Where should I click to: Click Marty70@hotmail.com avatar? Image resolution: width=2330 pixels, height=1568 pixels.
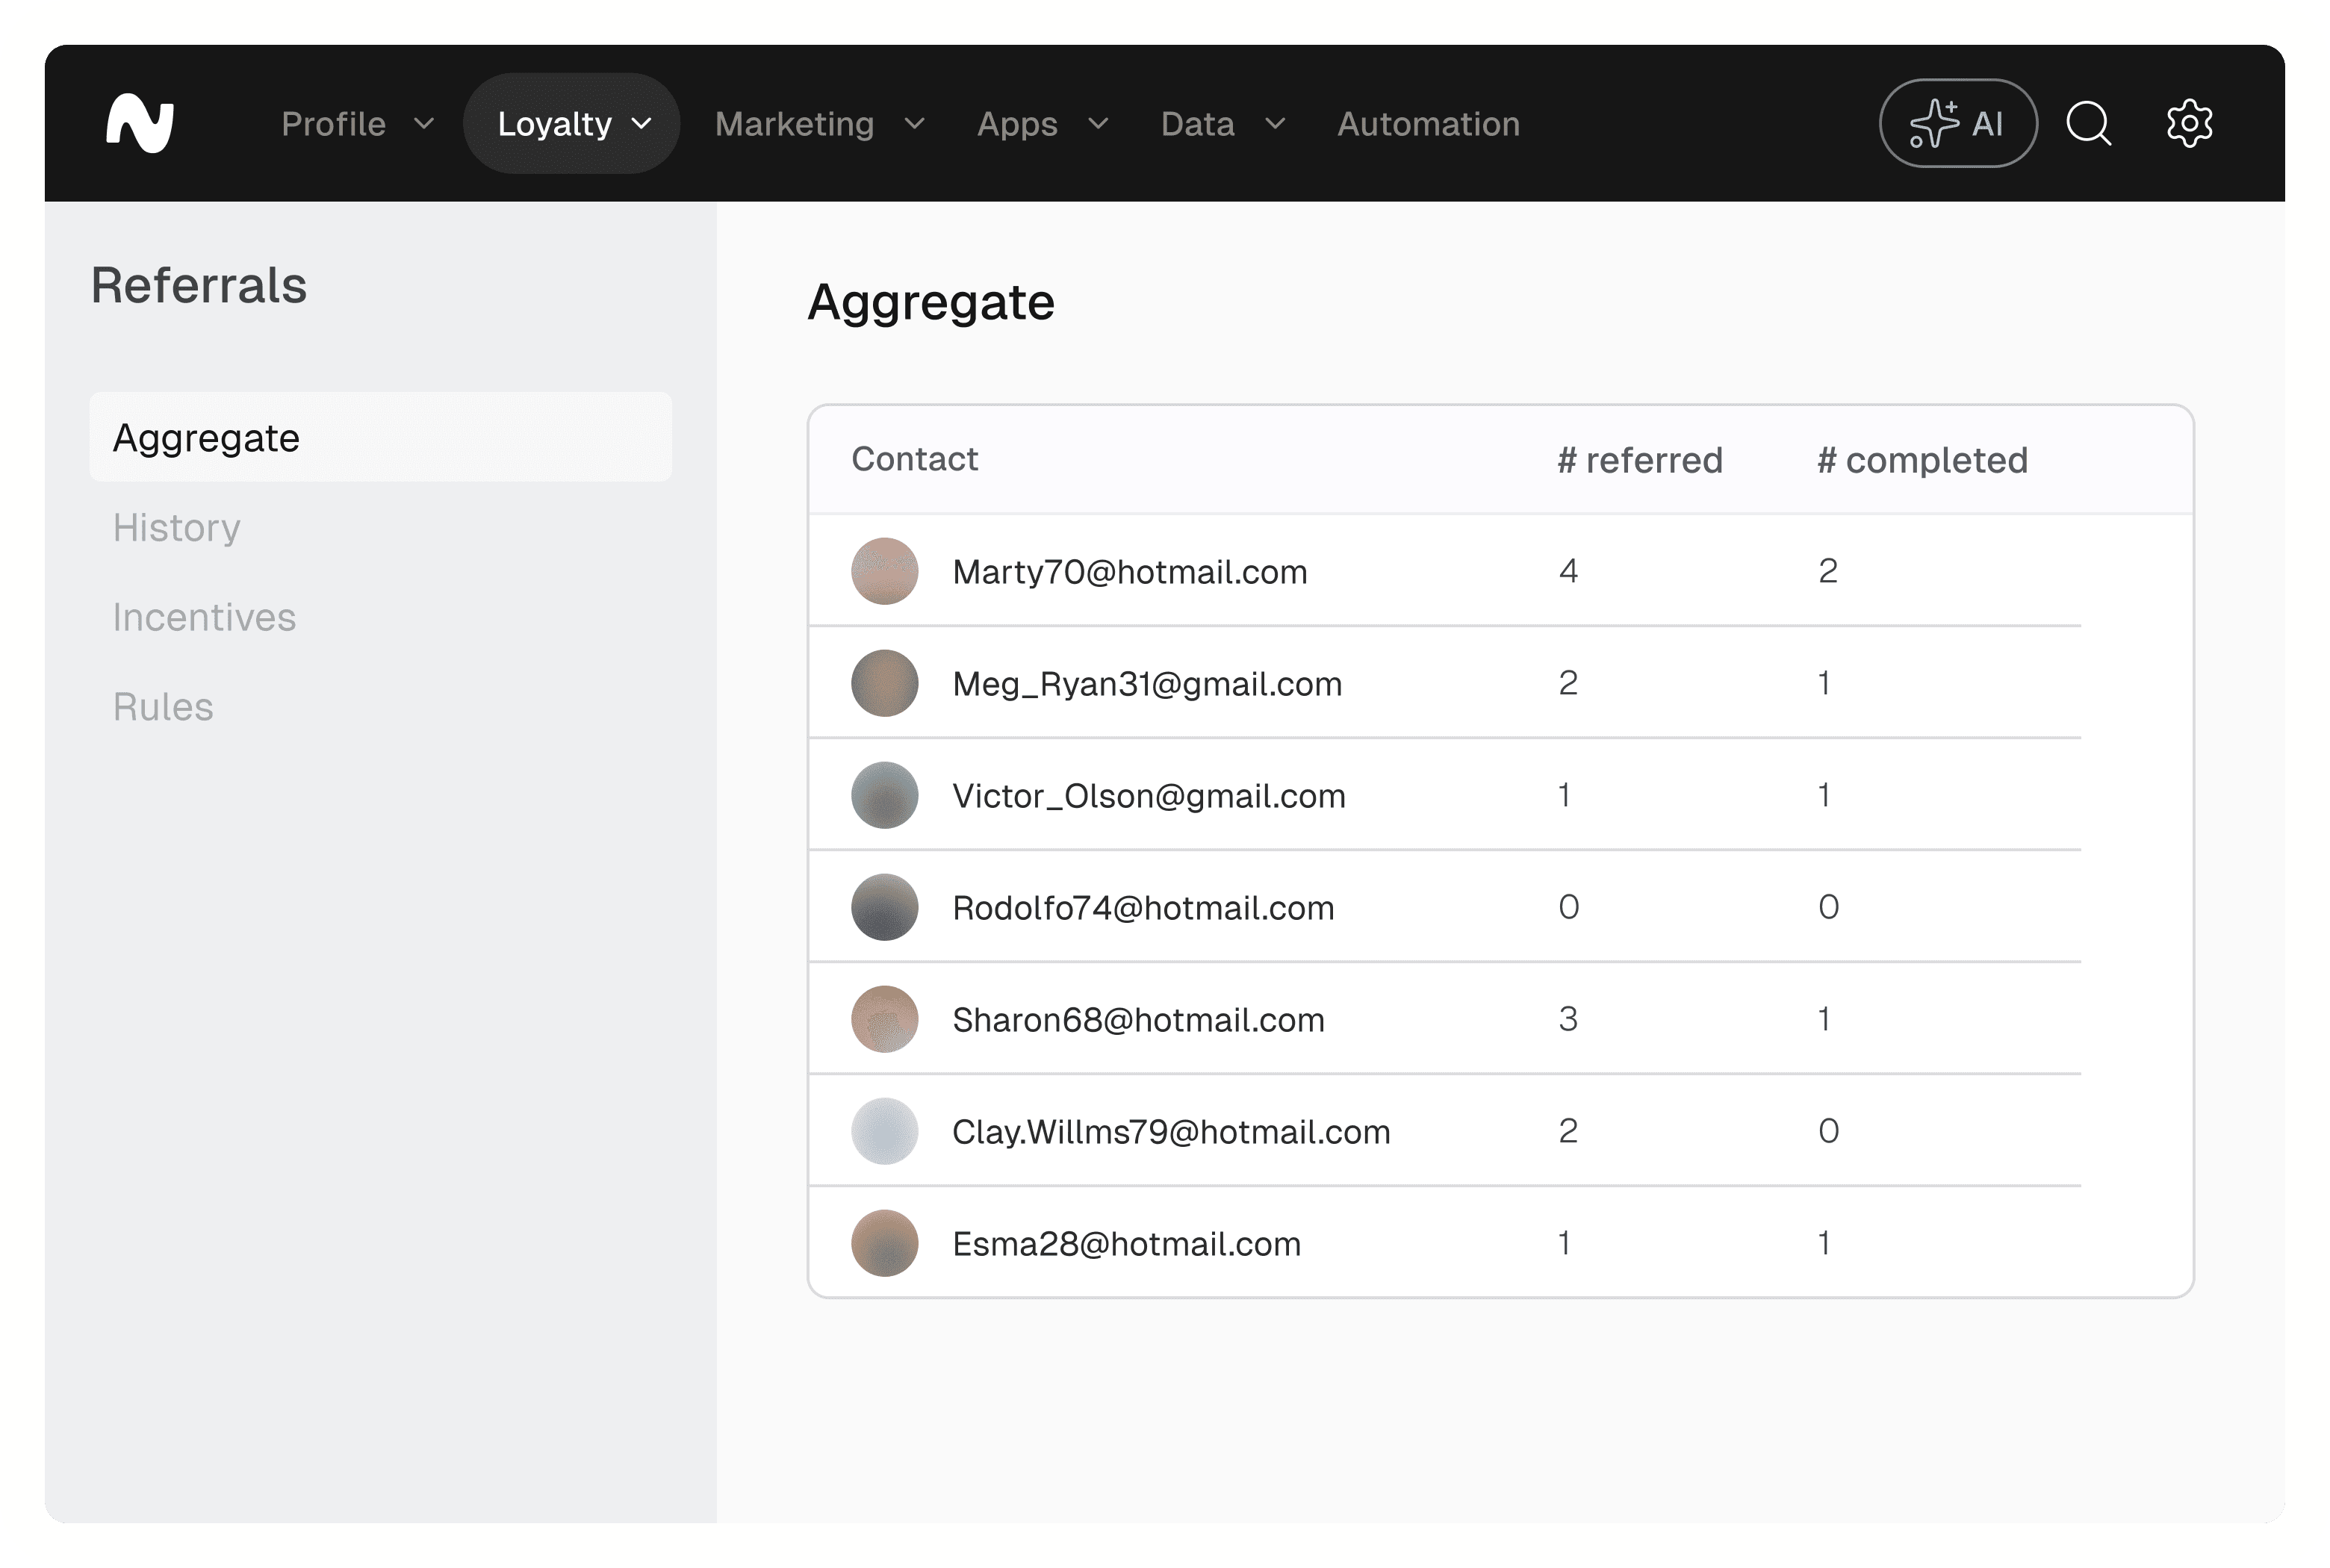coord(884,571)
